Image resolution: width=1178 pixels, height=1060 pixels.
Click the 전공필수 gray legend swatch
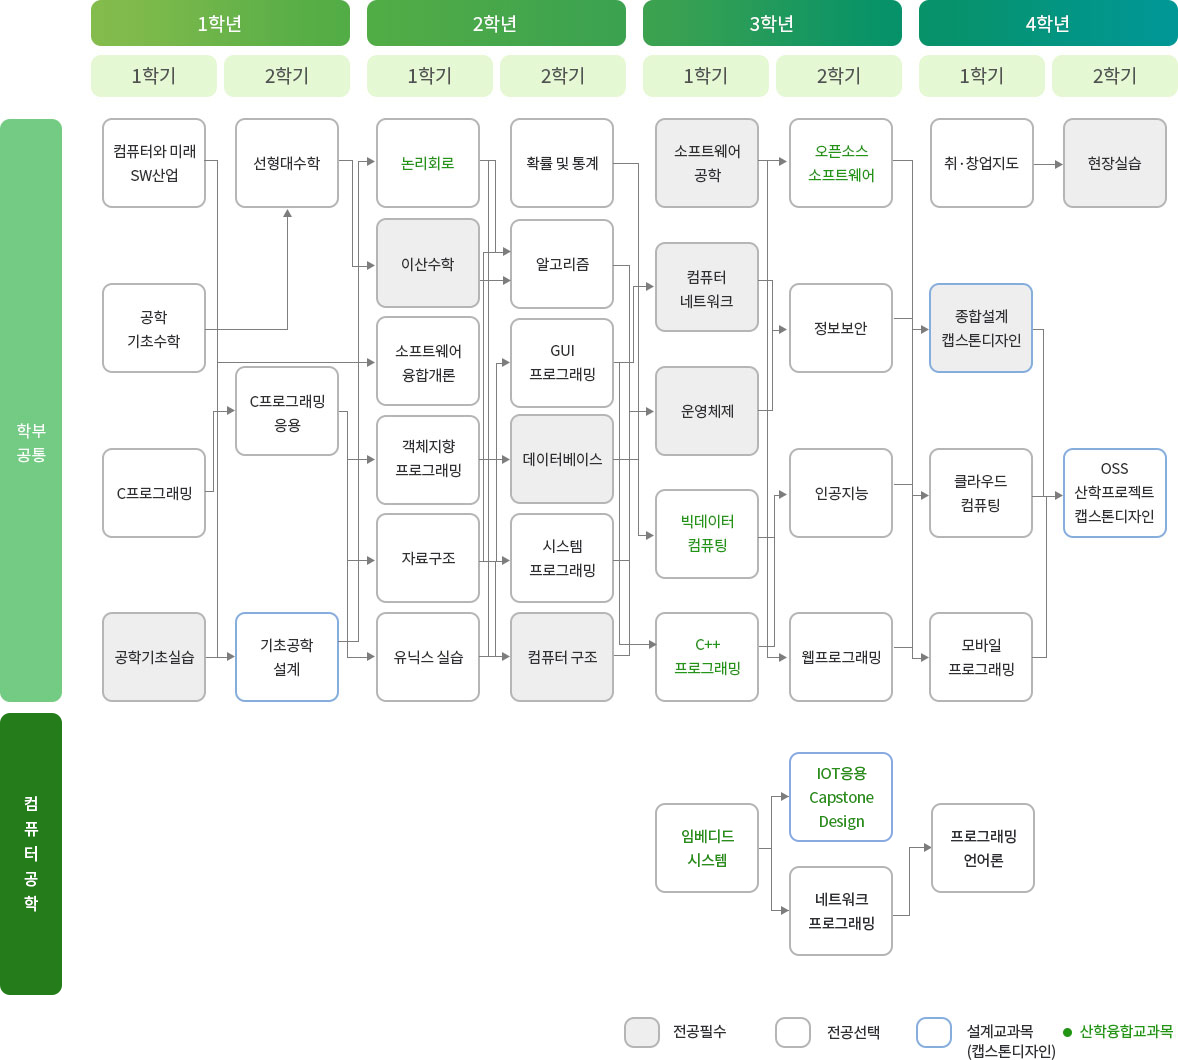coord(642,1032)
